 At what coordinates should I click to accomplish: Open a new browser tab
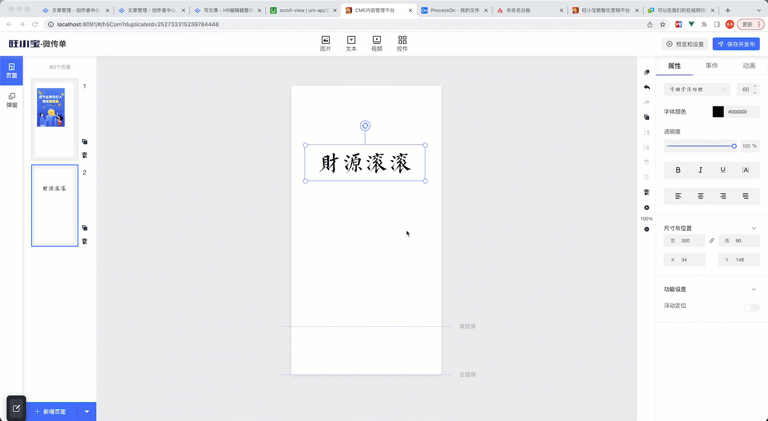728,10
